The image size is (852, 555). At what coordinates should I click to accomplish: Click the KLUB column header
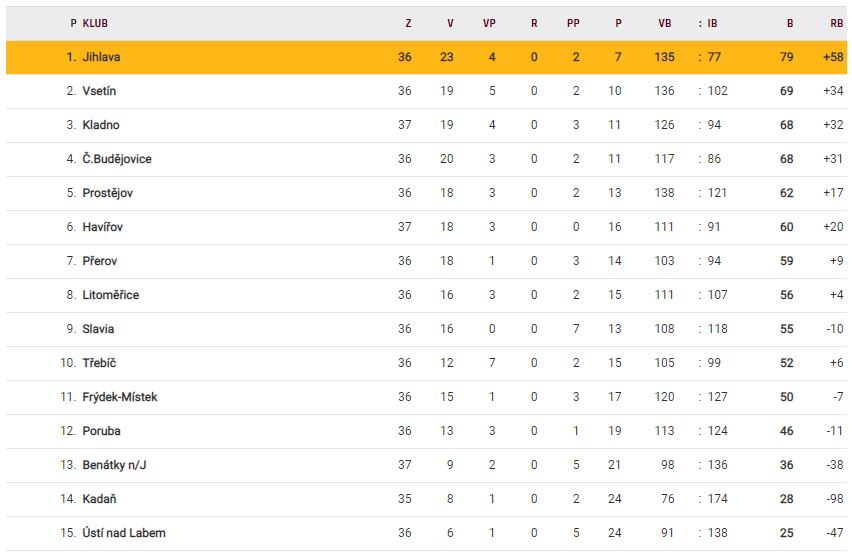coord(96,22)
